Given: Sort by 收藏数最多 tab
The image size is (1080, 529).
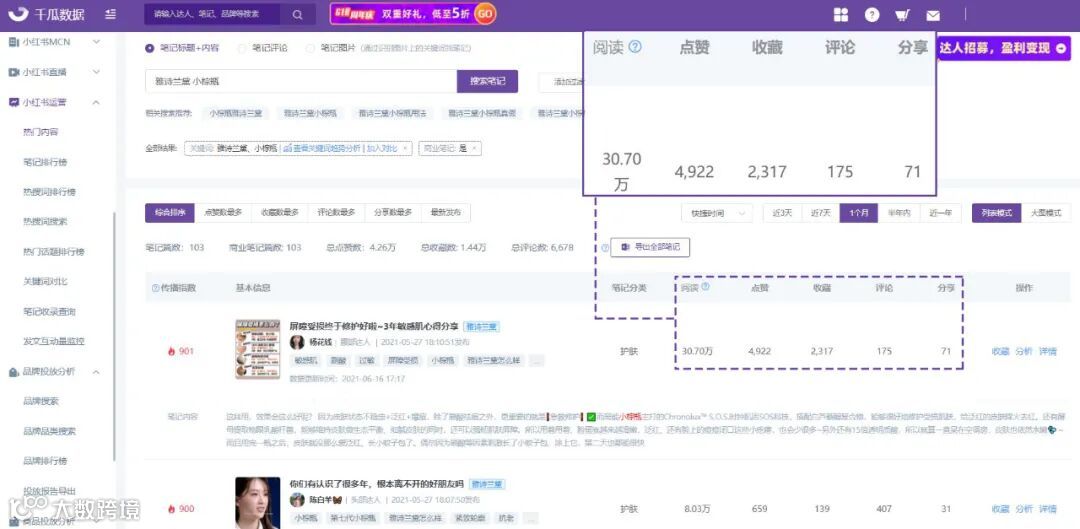Looking at the screenshot, I should tap(280, 213).
